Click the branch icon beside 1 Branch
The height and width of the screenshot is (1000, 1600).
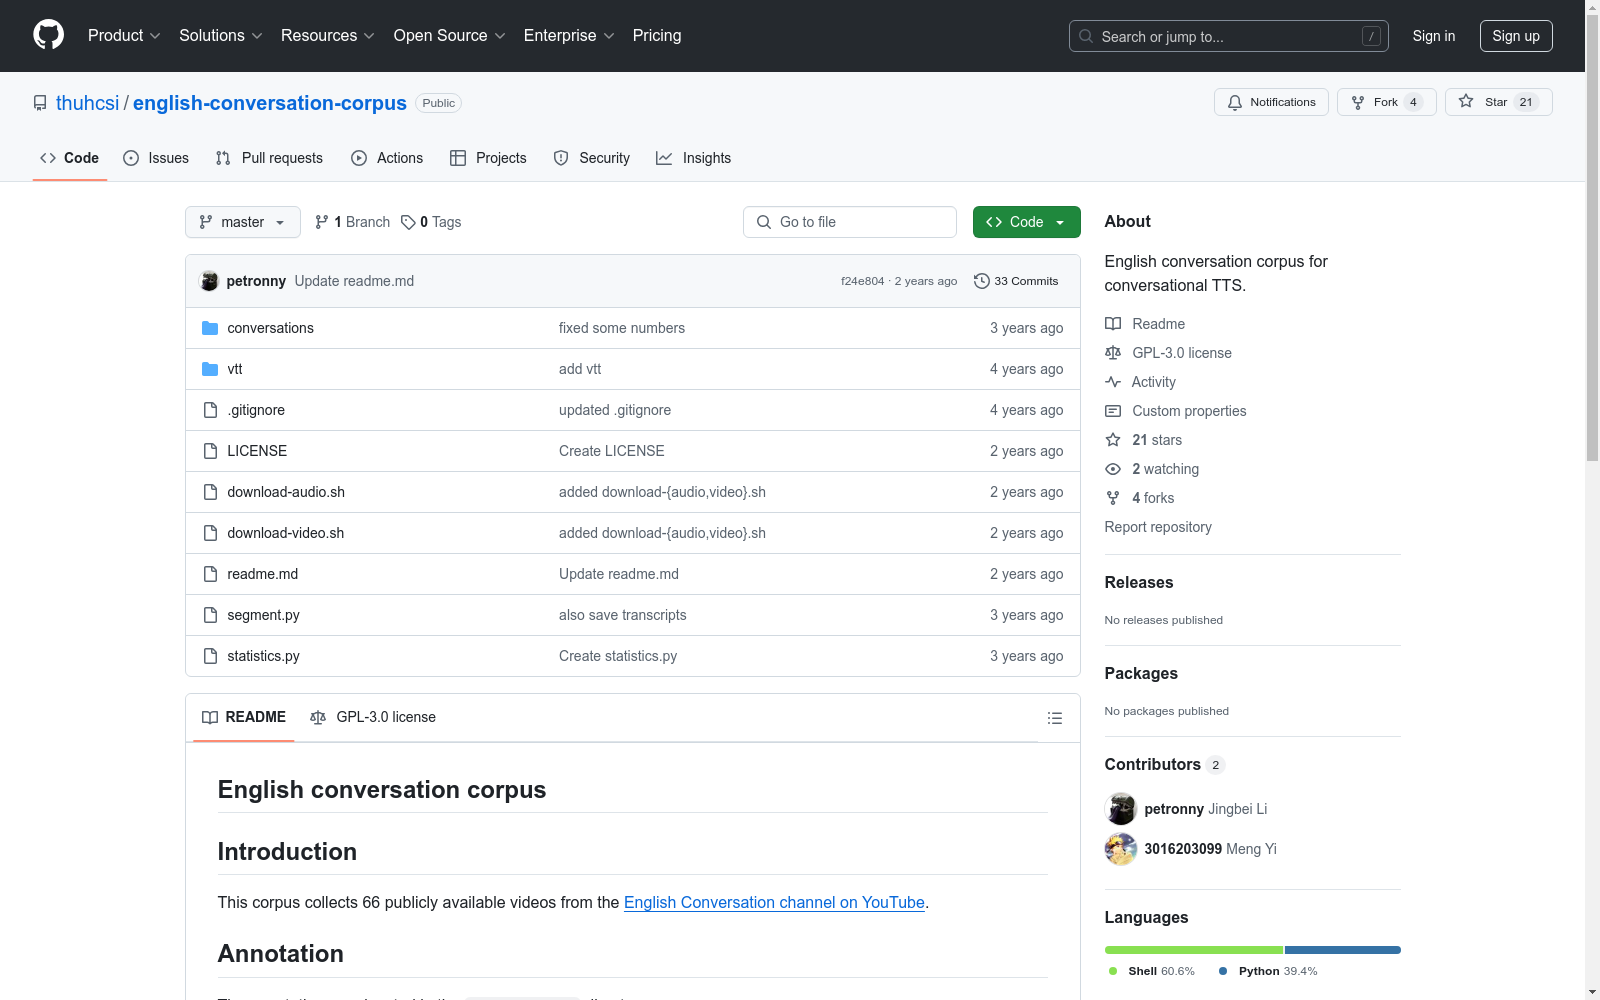322,222
